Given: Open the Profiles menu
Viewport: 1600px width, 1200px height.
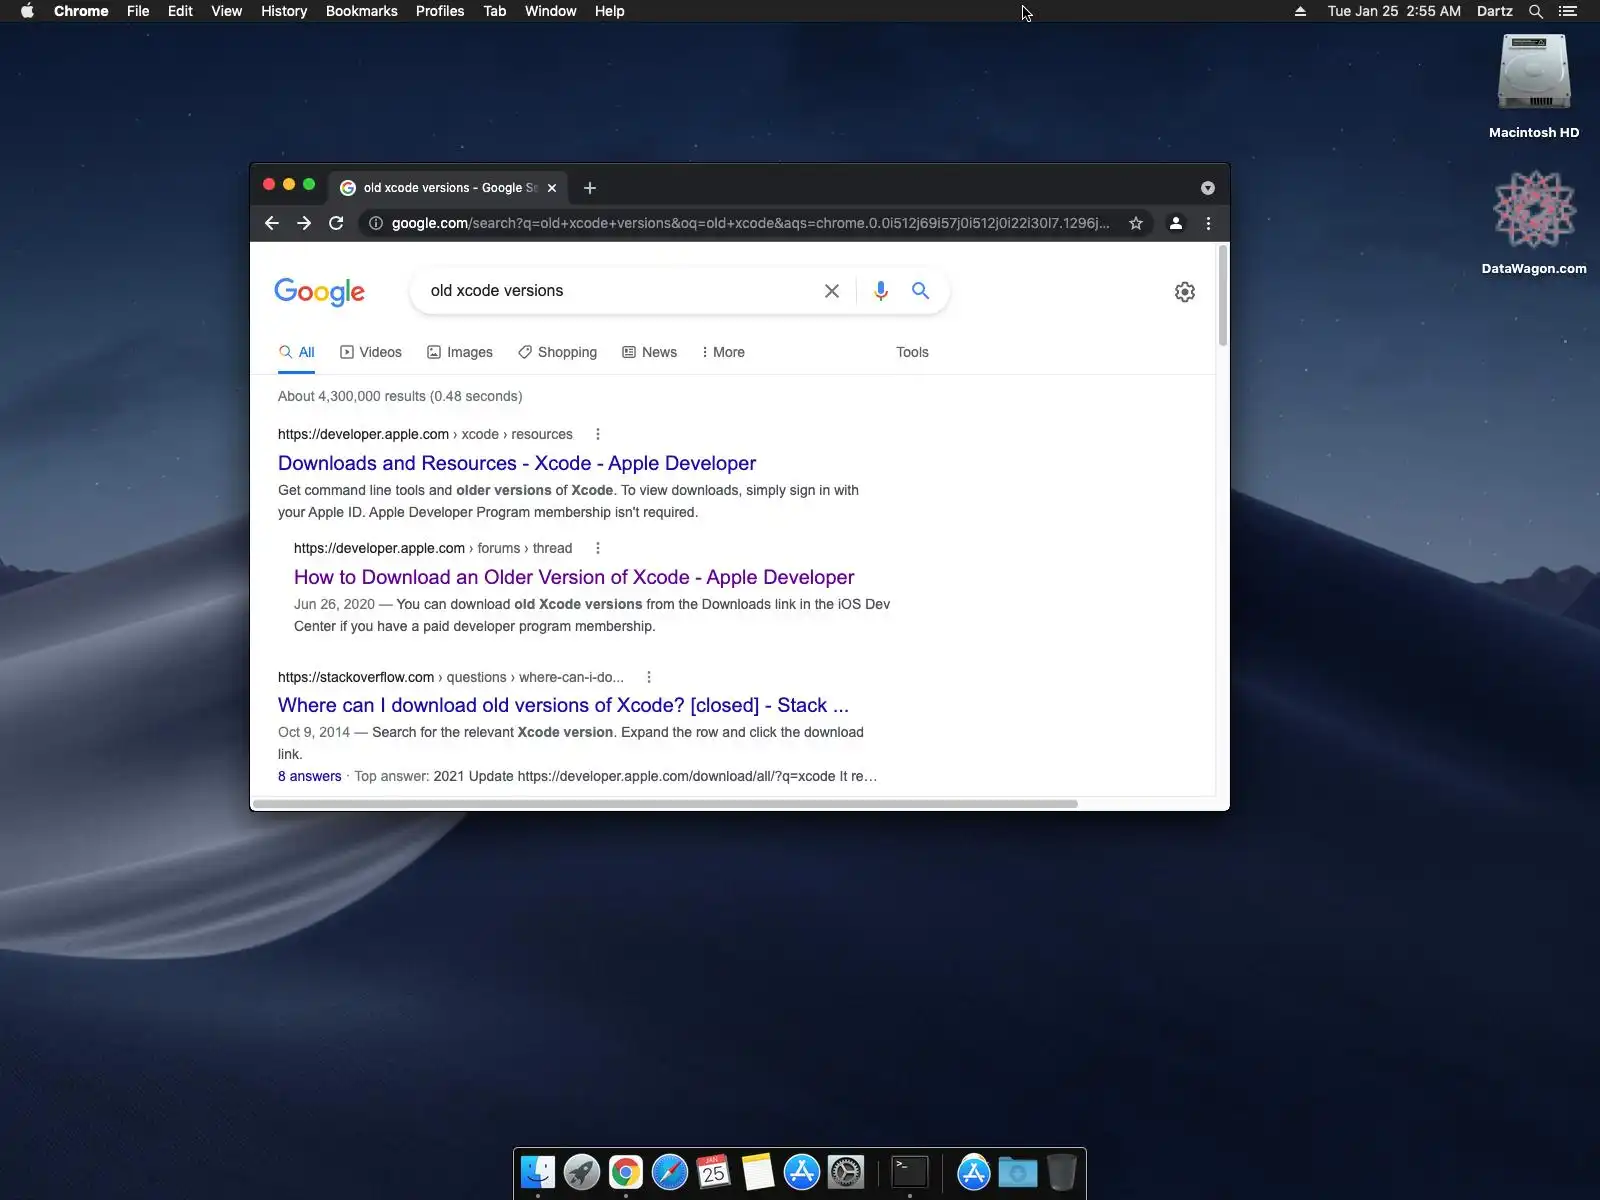Looking at the screenshot, I should tap(440, 11).
